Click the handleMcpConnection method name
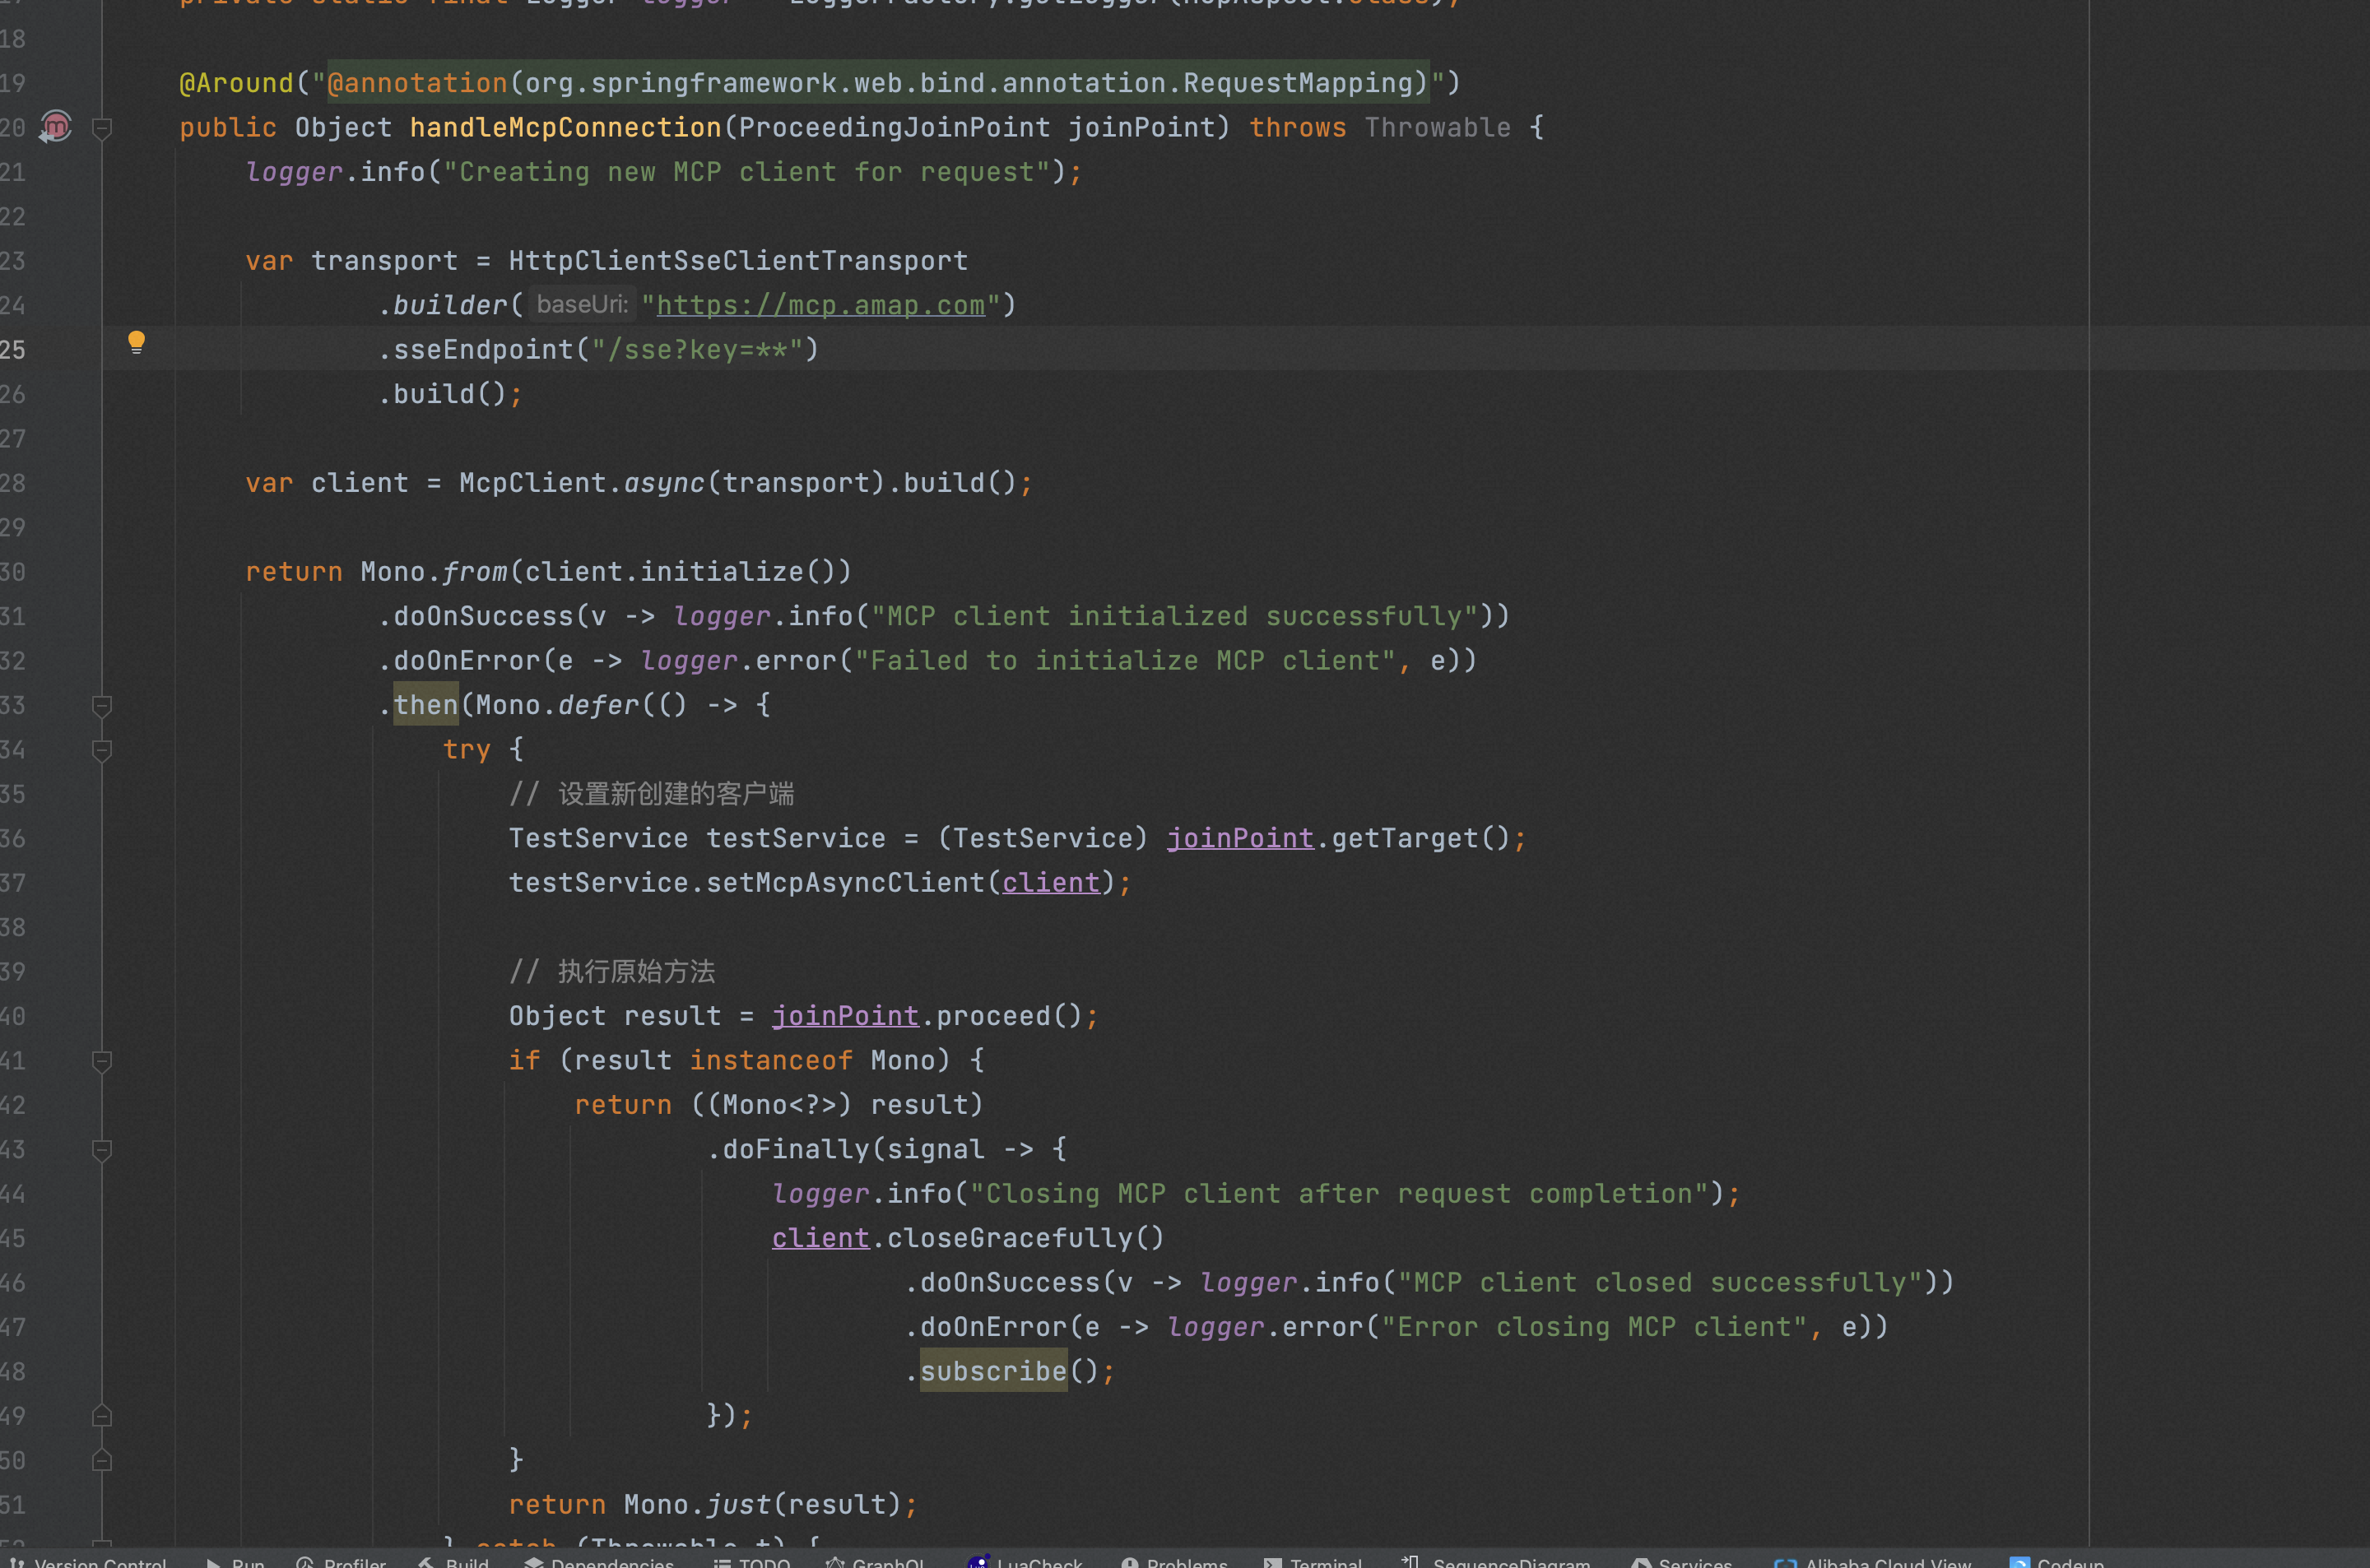This screenshot has width=2370, height=1568. coord(565,128)
